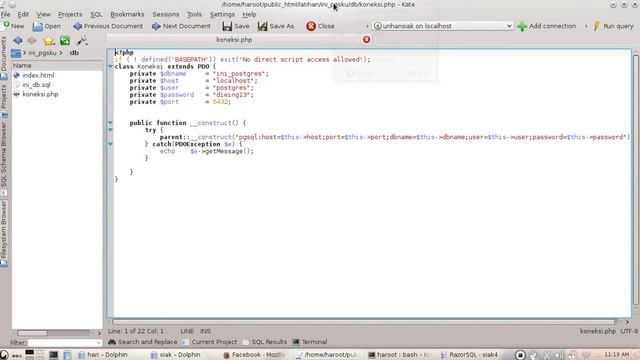Click the red Close document toolbar button
640x360 pixels.
[x=320, y=26]
